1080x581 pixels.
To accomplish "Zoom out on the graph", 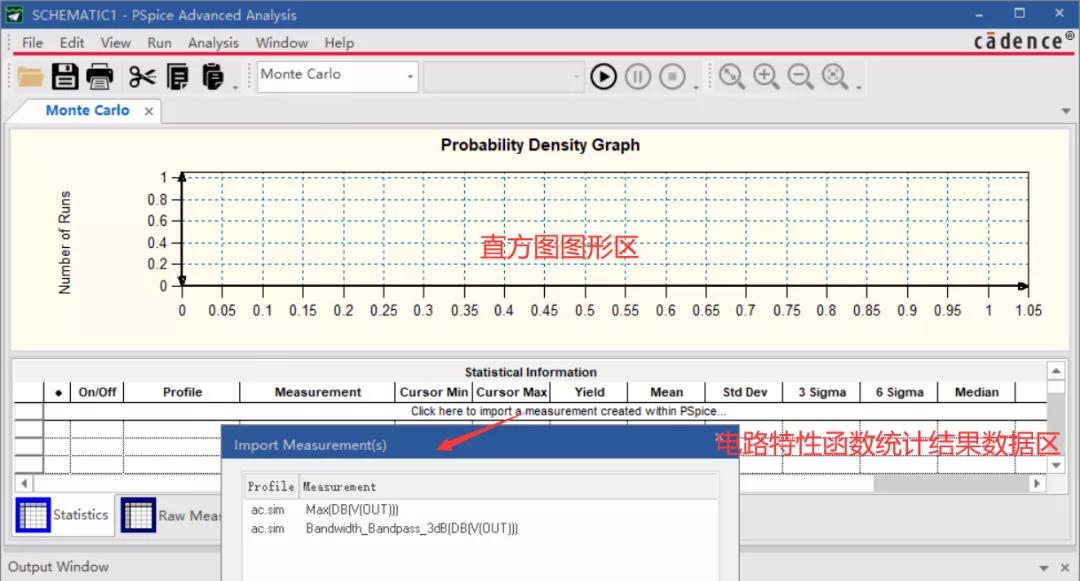I will click(x=800, y=76).
